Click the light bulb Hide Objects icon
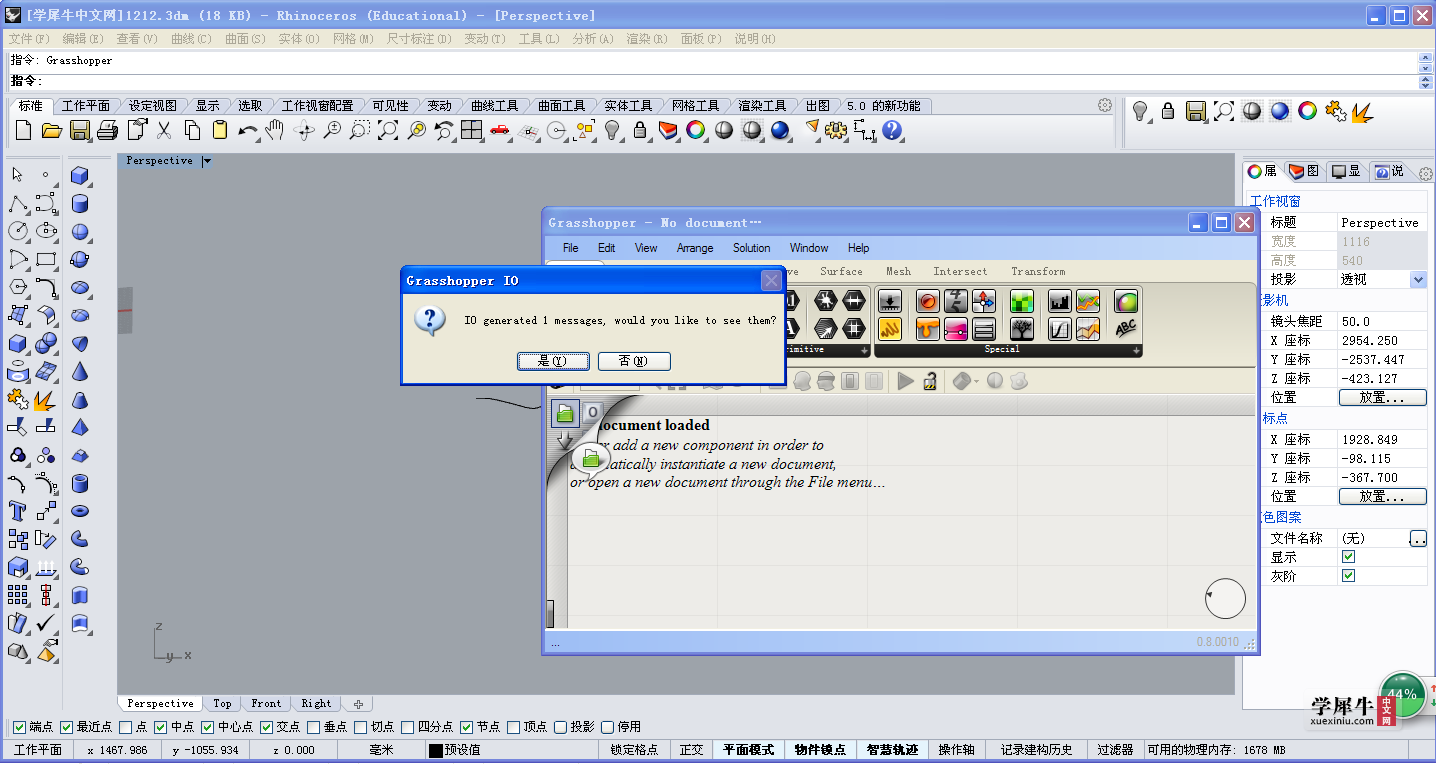 [x=612, y=130]
